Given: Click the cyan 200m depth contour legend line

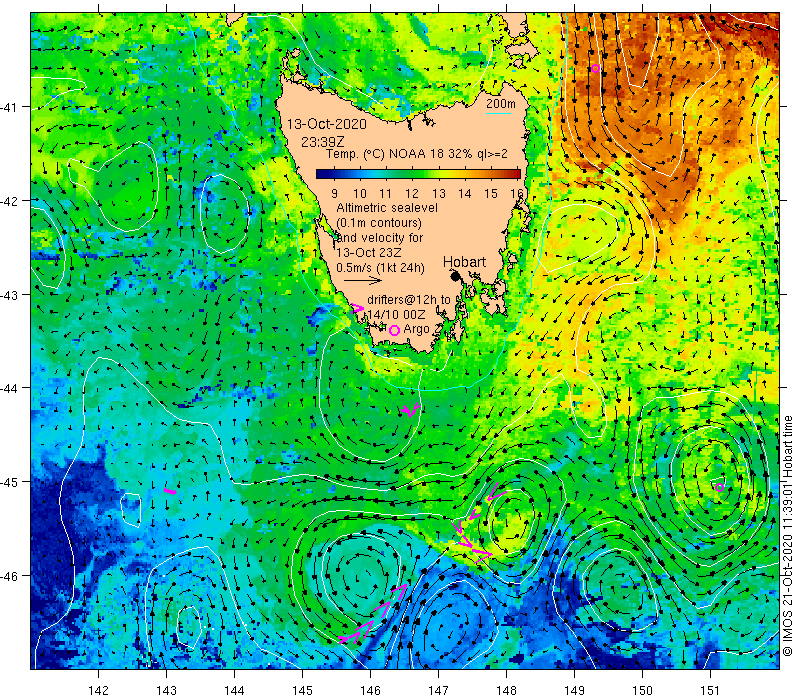Looking at the screenshot, I should (498, 113).
